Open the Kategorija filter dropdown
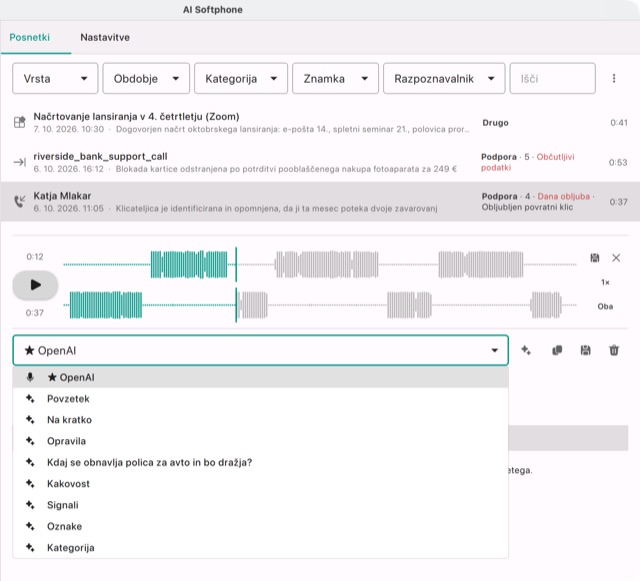 pyautogui.click(x=241, y=78)
